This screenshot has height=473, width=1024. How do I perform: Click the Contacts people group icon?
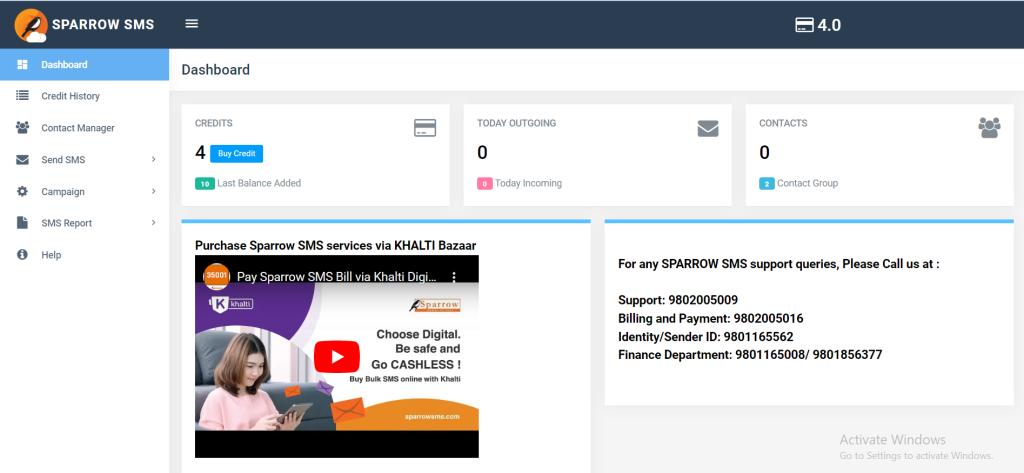tap(989, 127)
